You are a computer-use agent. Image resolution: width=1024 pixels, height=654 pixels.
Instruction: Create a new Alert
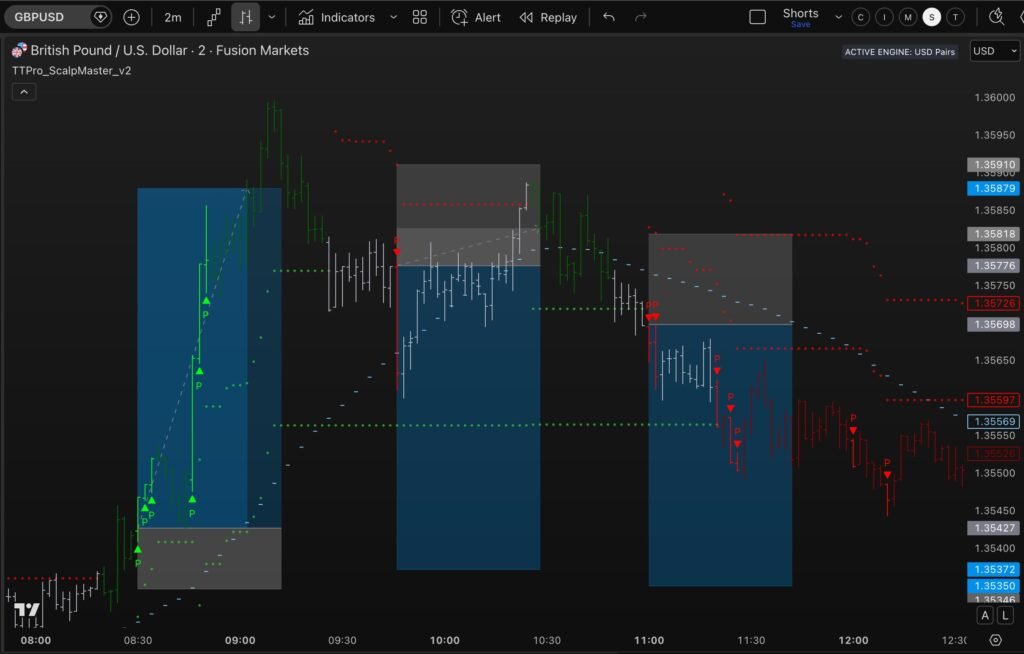(476, 17)
